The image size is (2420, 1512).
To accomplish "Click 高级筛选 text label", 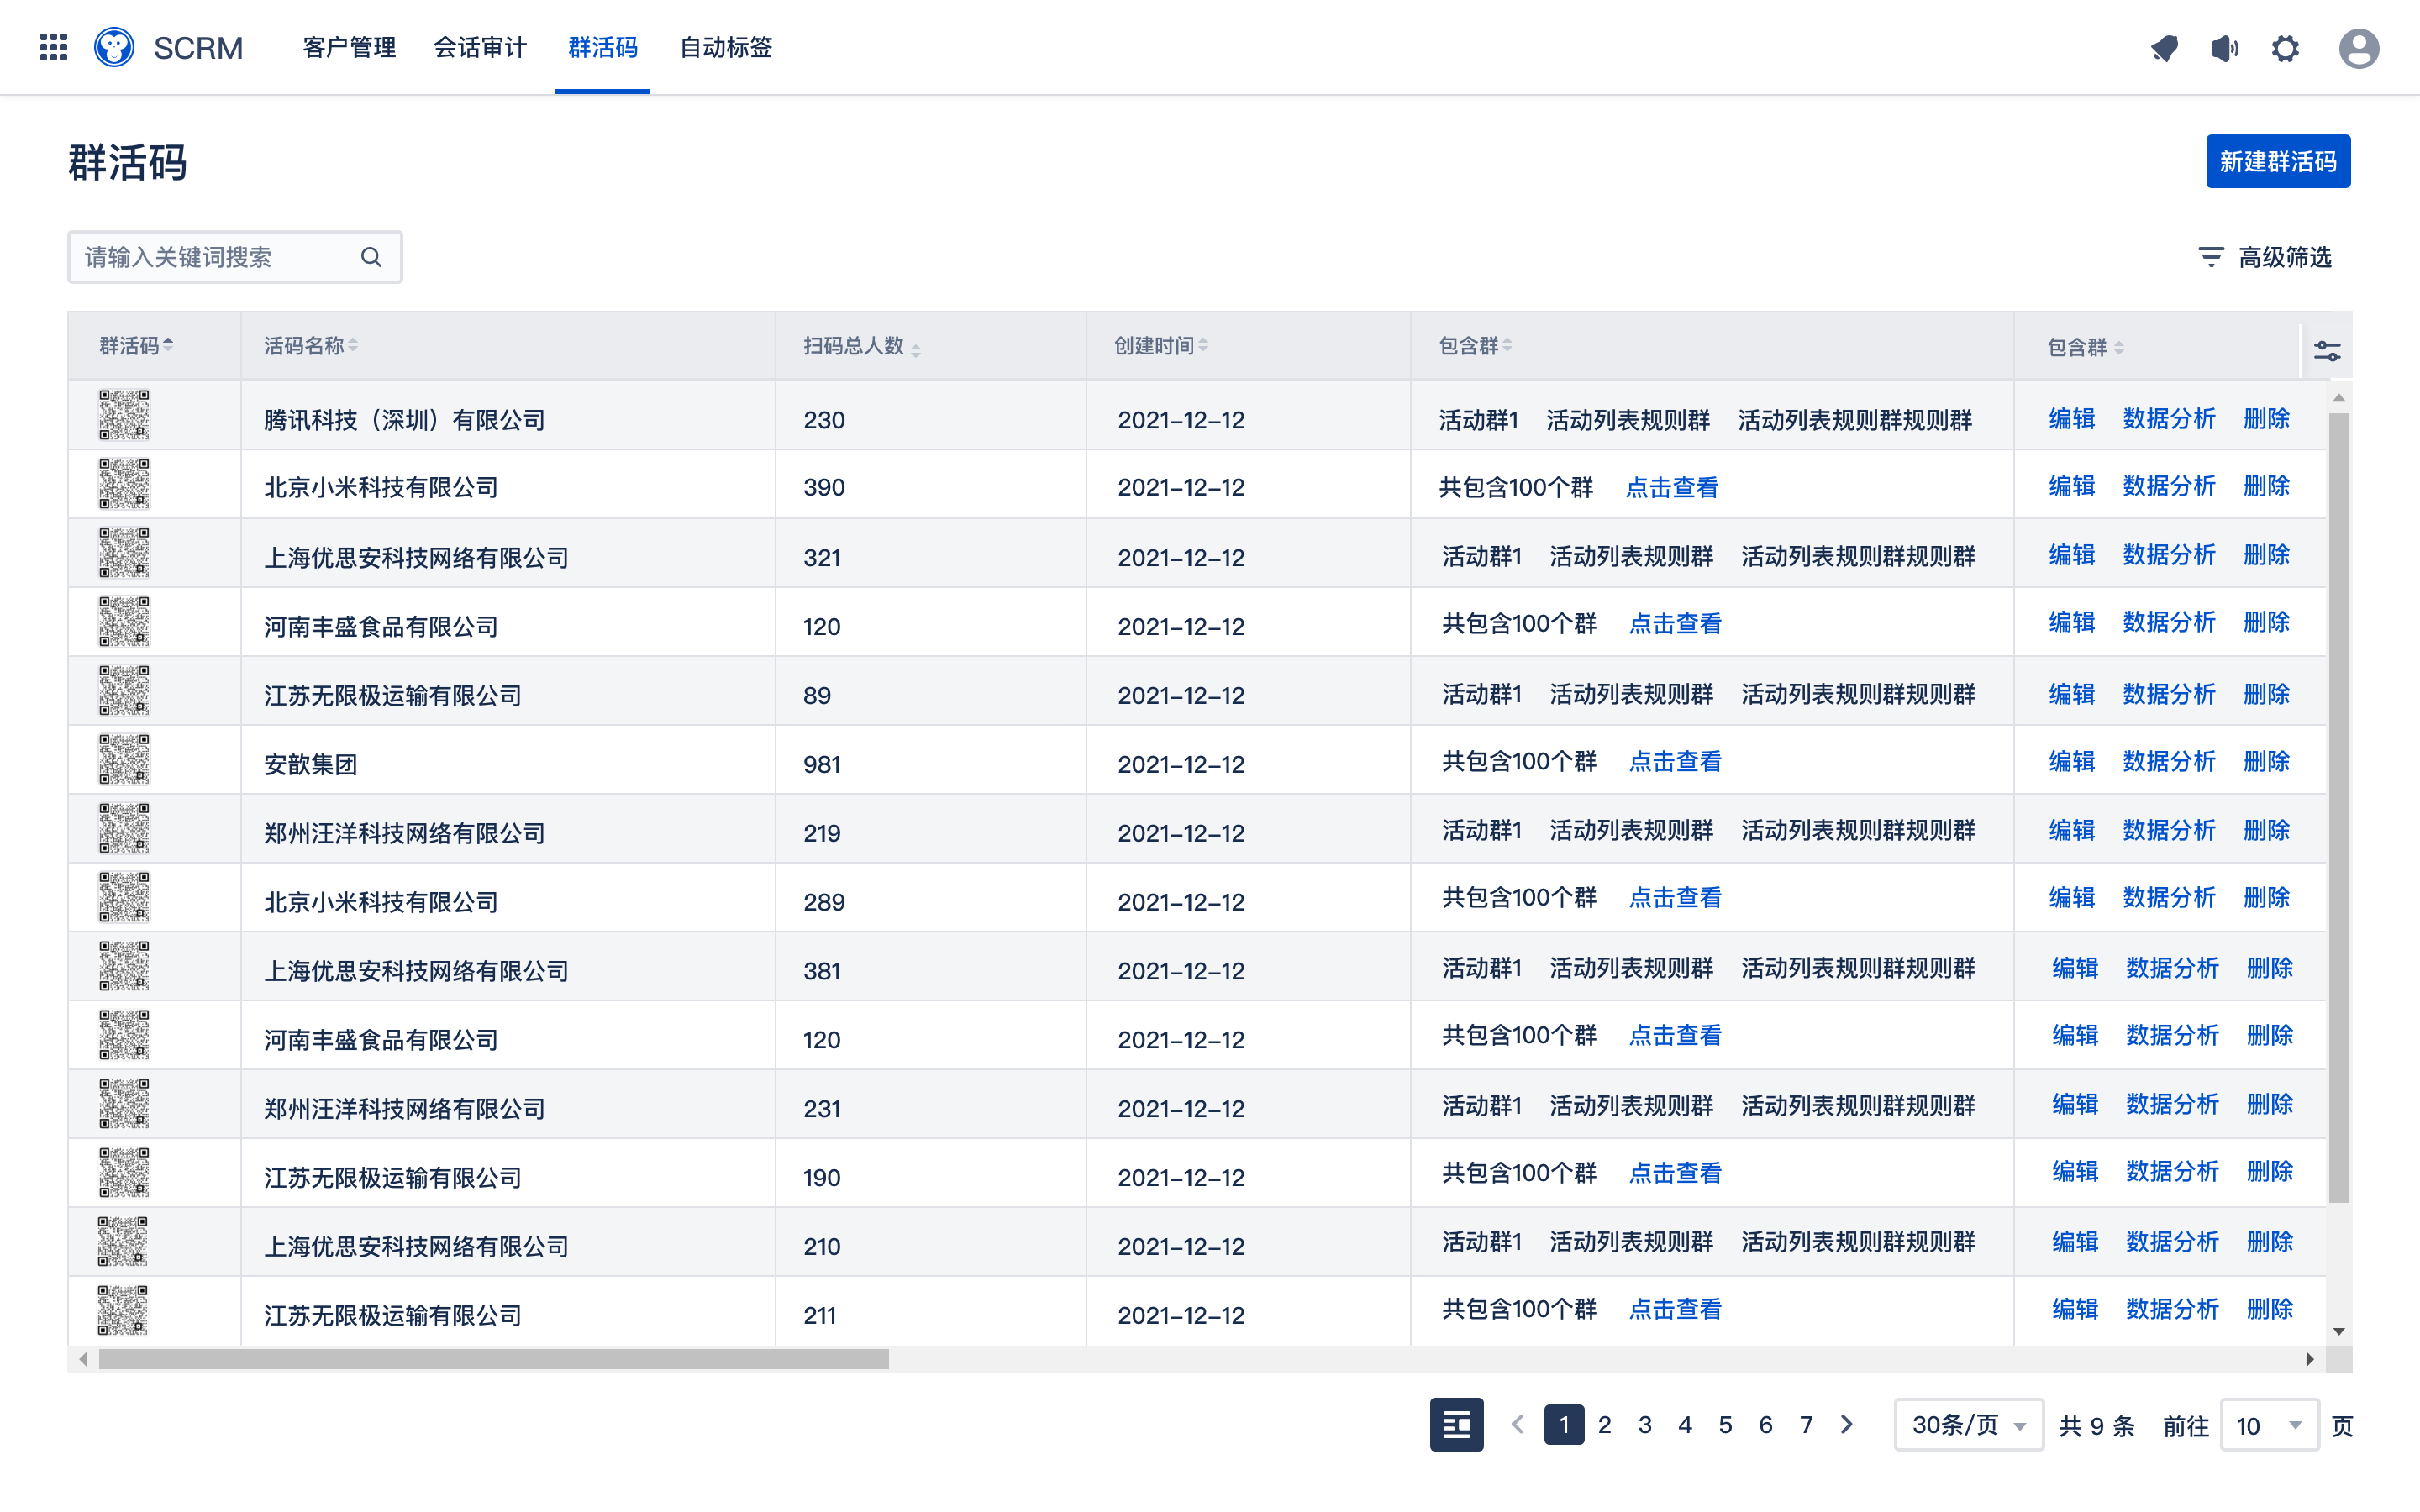I will pos(2285,257).
